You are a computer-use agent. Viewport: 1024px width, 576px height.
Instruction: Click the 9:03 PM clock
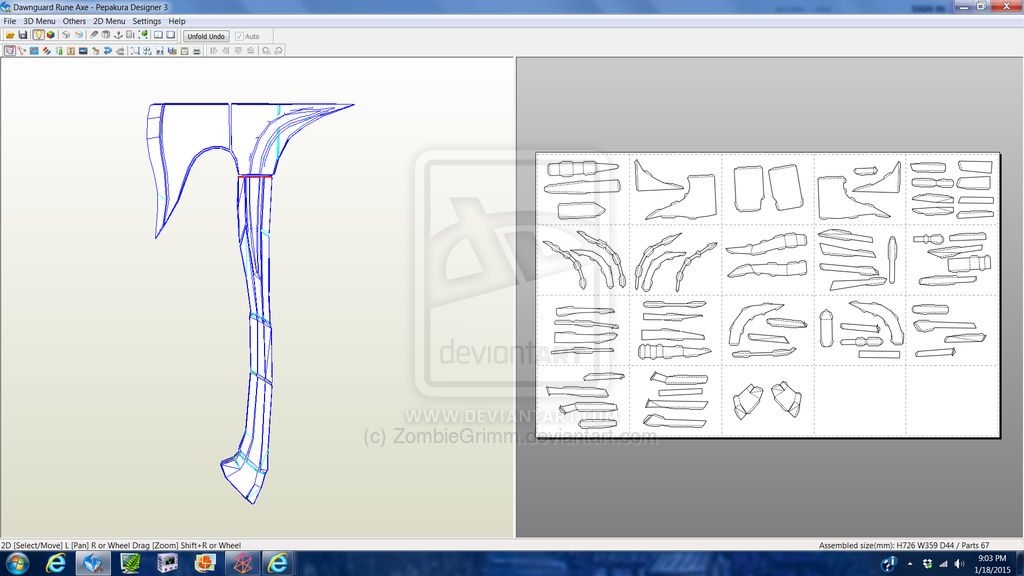[x=992, y=558]
